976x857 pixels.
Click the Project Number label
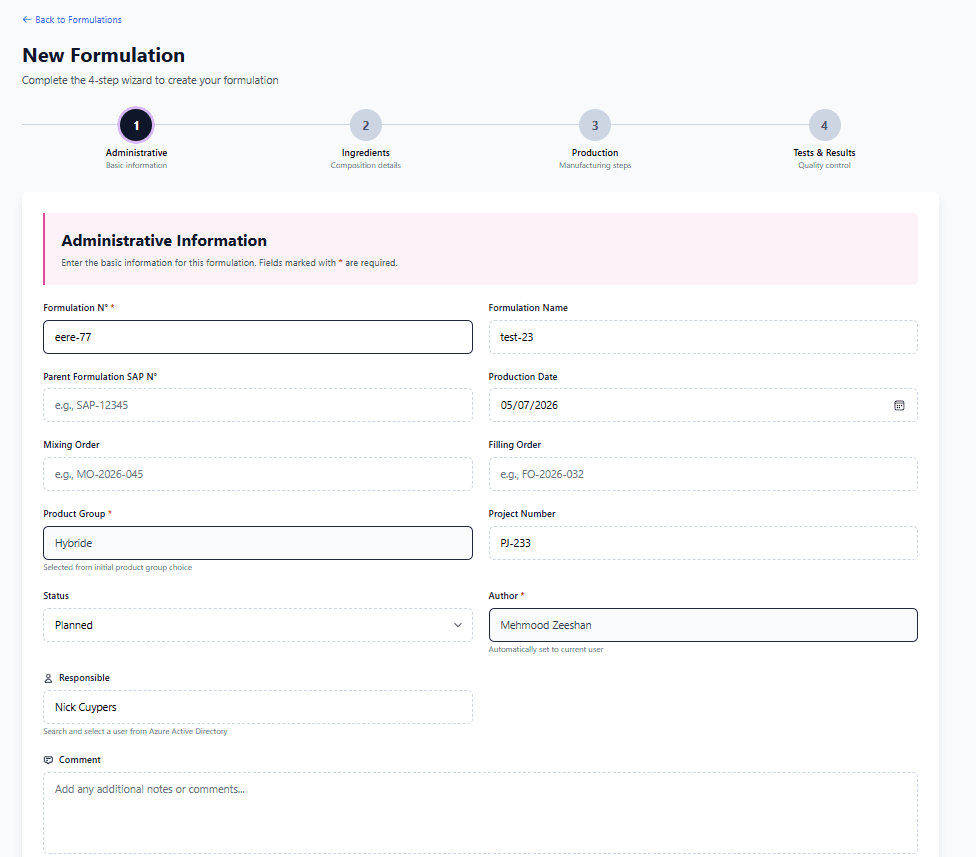click(522, 513)
